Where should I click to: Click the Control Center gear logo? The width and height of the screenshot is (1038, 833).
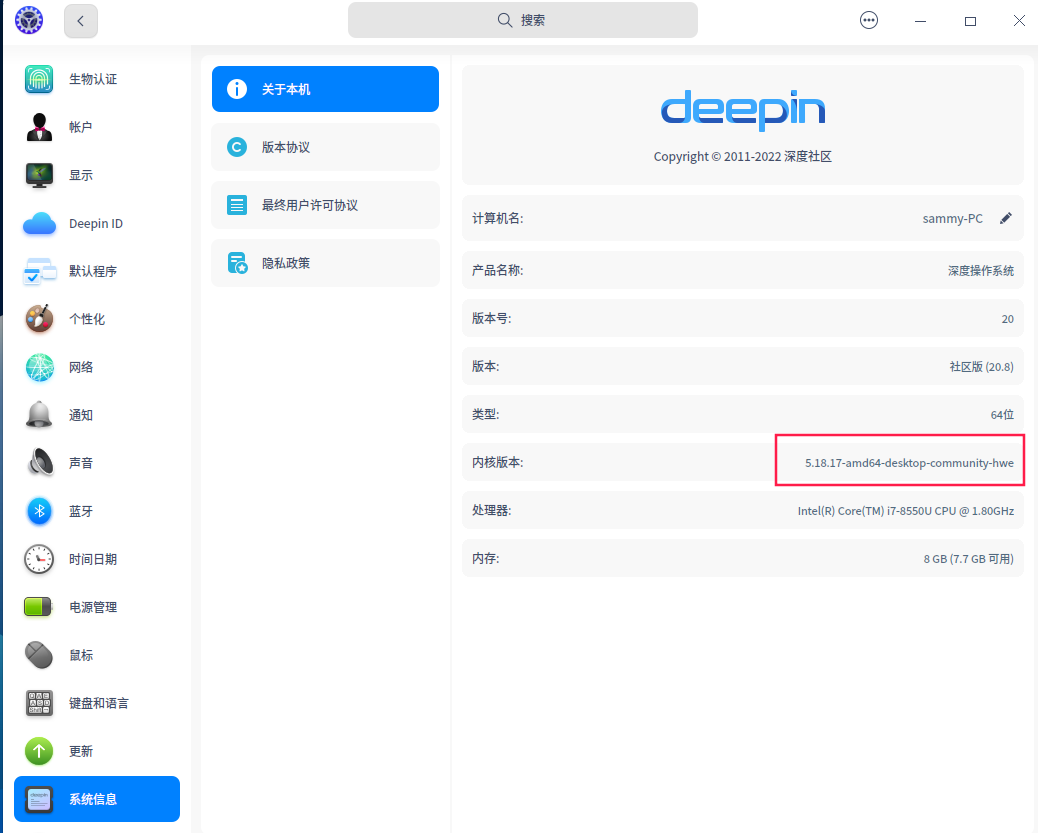point(29,20)
